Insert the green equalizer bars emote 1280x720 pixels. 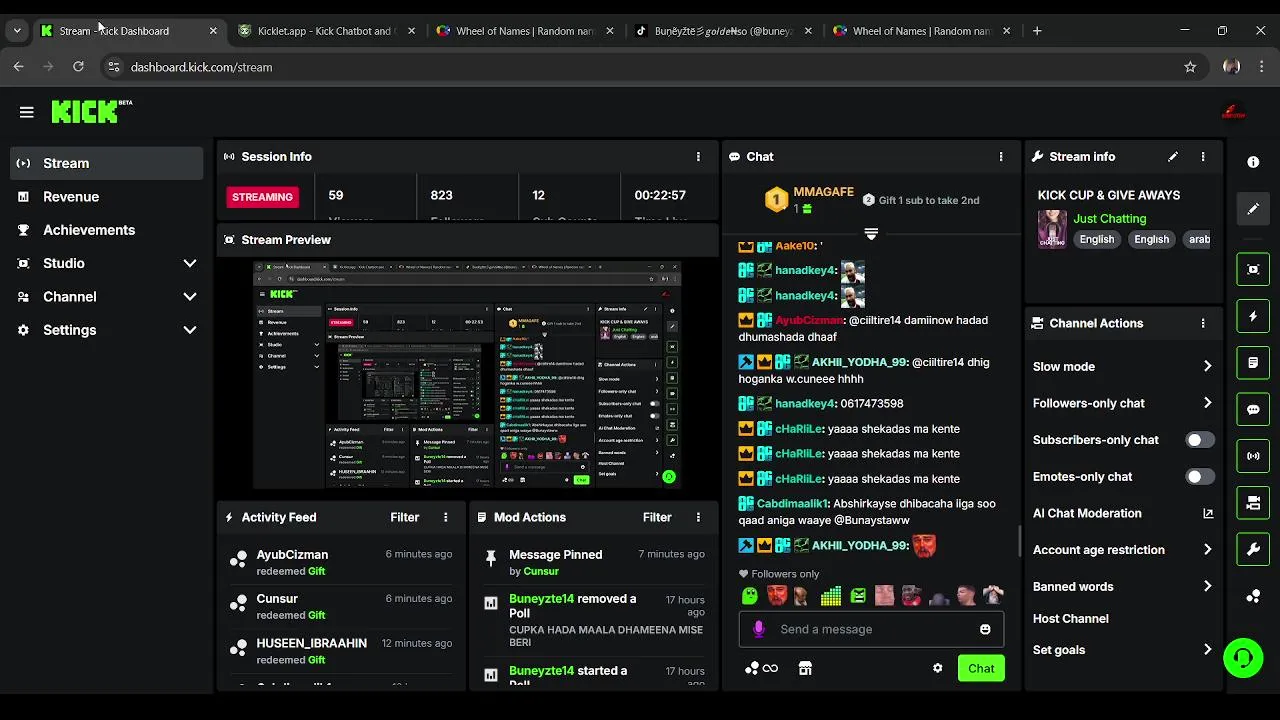point(831,596)
